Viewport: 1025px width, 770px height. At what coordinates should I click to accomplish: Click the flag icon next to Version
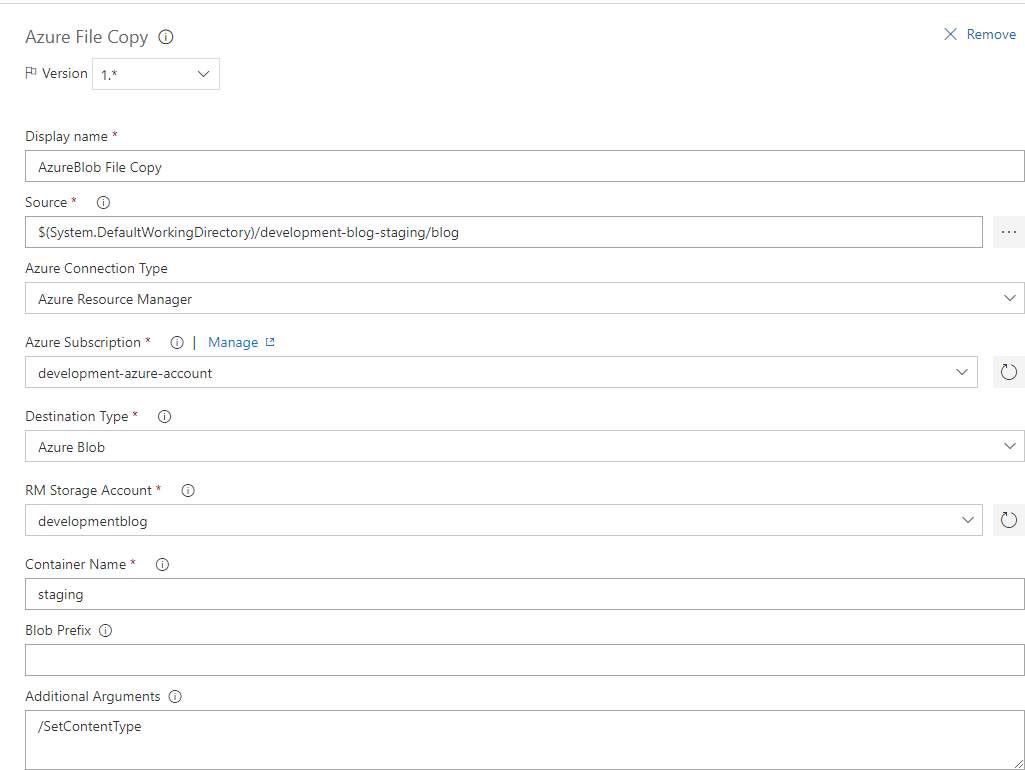[x=31, y=73]
